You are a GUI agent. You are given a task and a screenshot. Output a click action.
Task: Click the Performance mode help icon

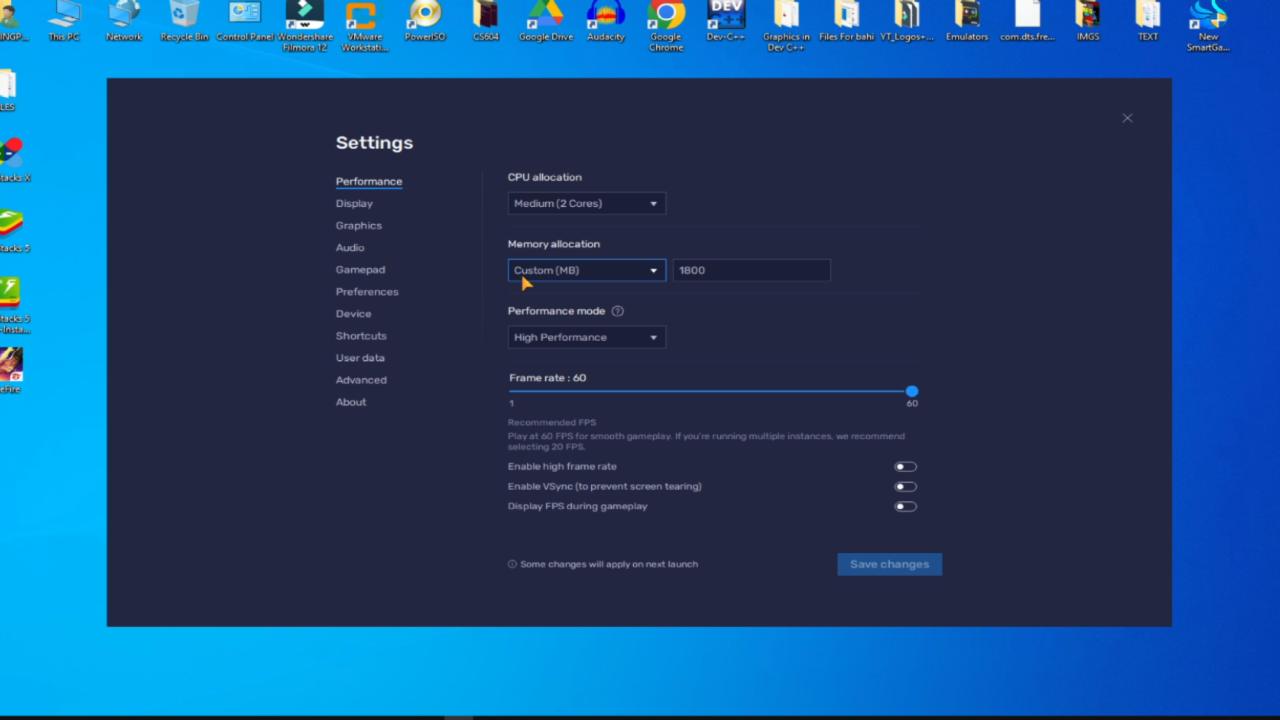[x=617, y=311]
